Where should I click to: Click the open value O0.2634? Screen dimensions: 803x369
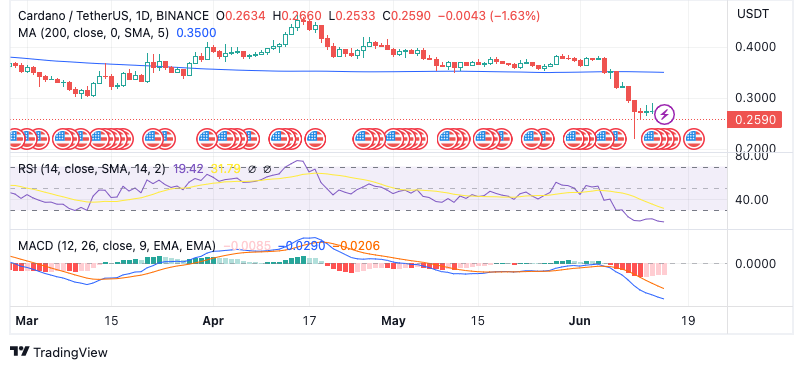pyautogui.click(x=241, y=16)
